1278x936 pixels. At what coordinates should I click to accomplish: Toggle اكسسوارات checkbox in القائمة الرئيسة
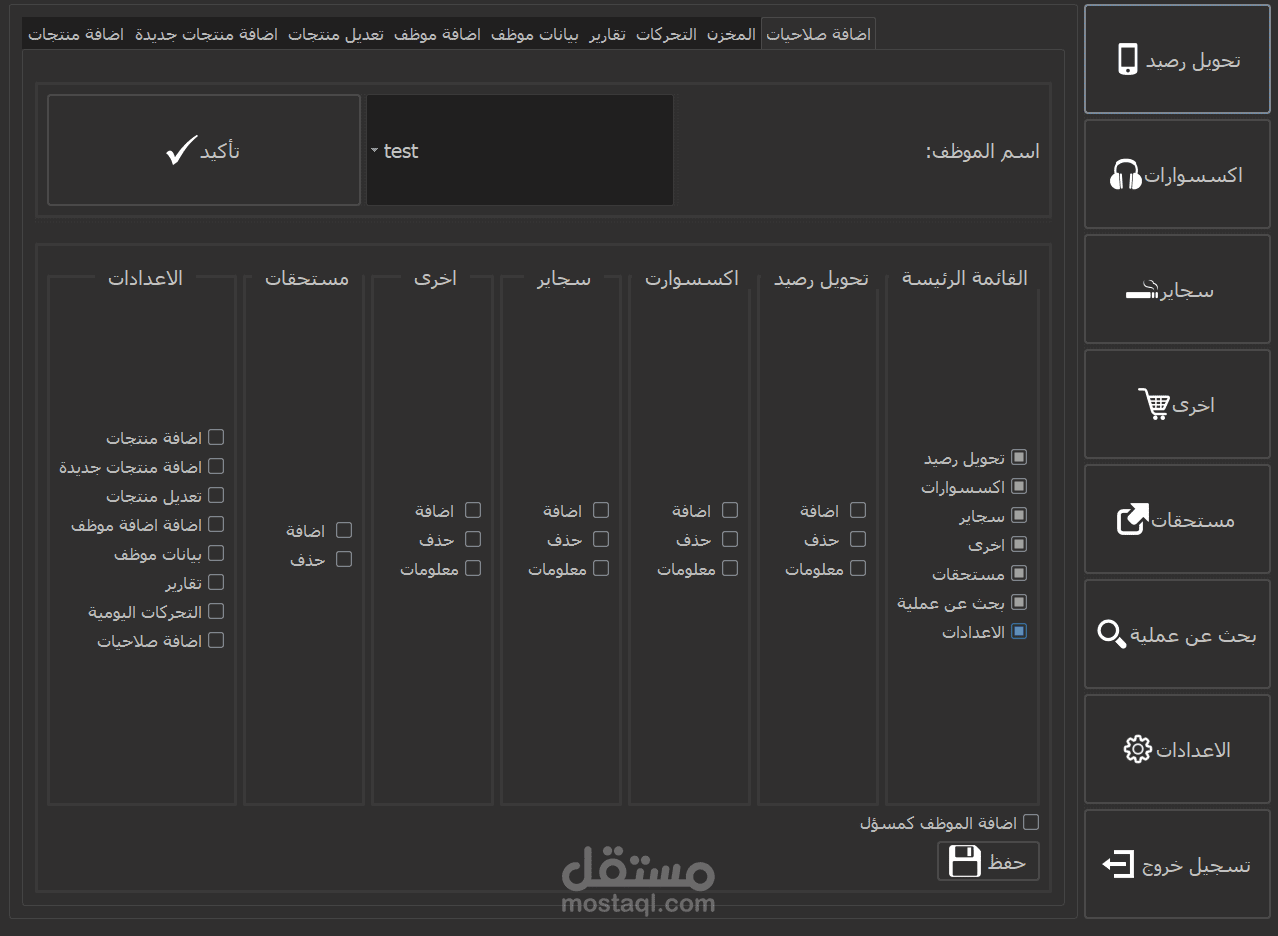(x=1019, y=486)
